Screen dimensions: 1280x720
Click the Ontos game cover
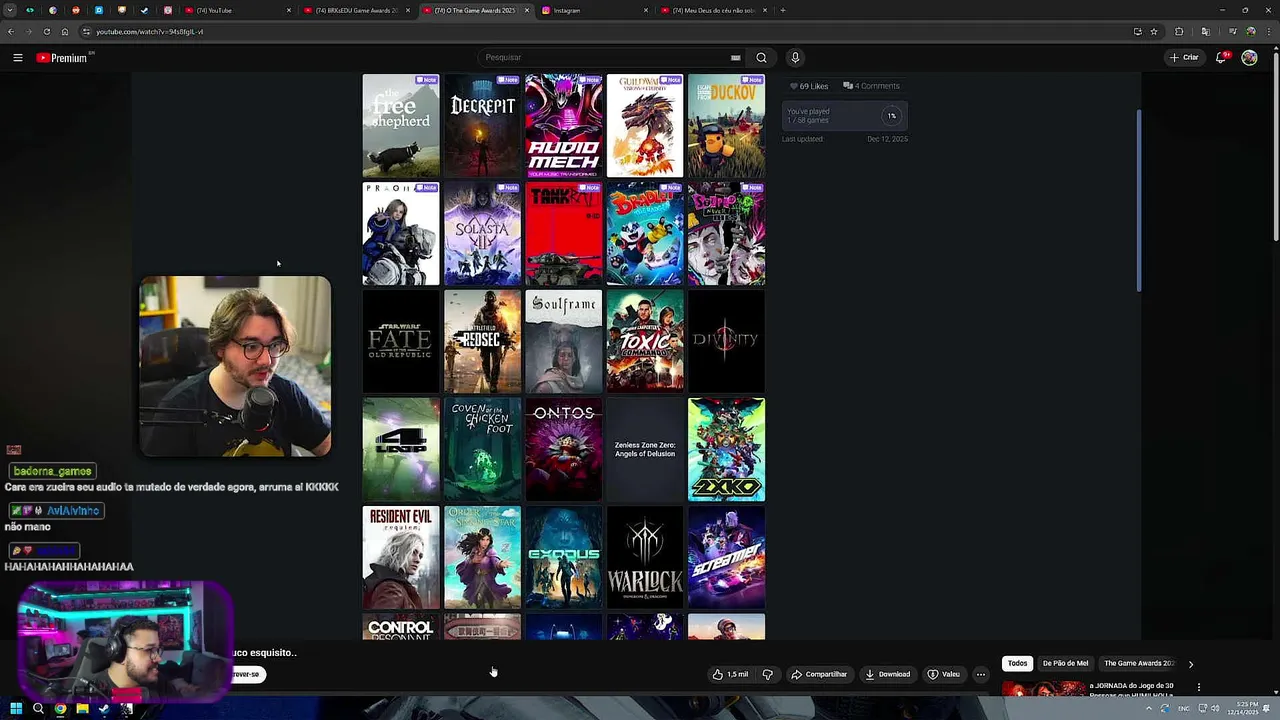564,449
